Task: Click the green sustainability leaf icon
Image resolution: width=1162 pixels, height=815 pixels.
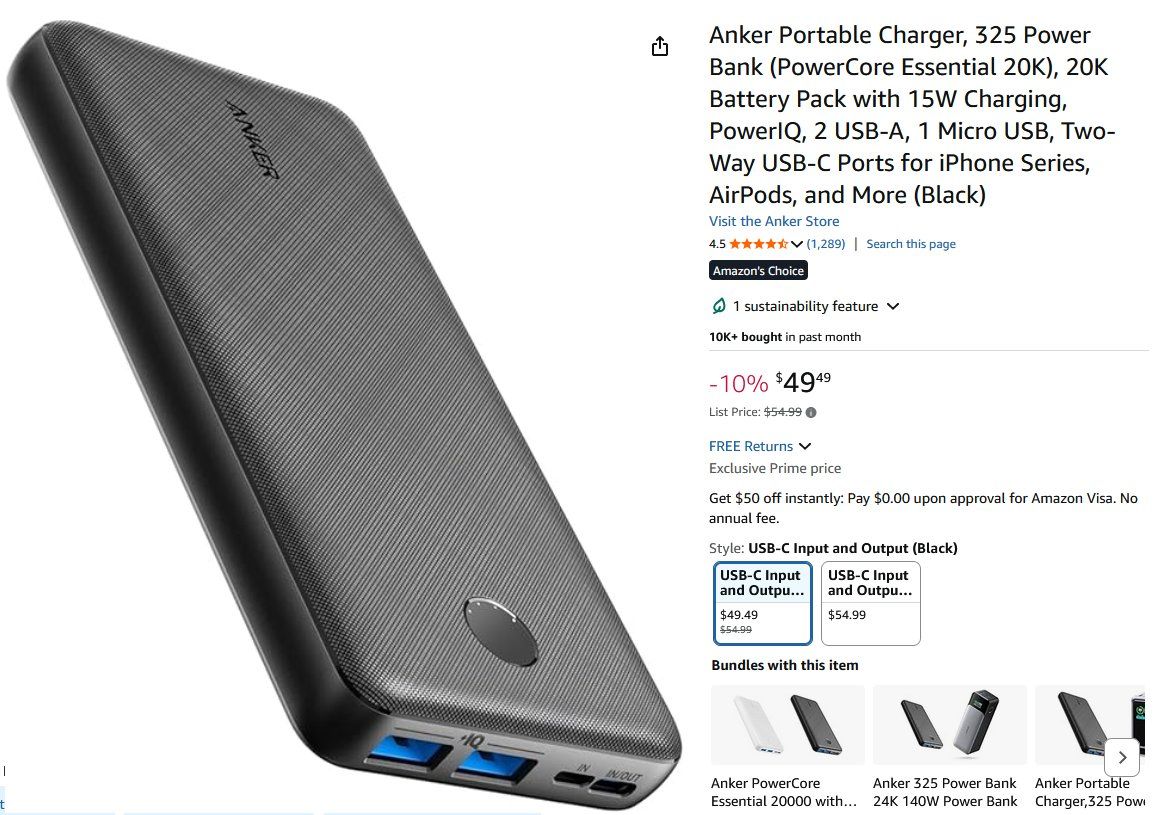Action: click(719, 306)
